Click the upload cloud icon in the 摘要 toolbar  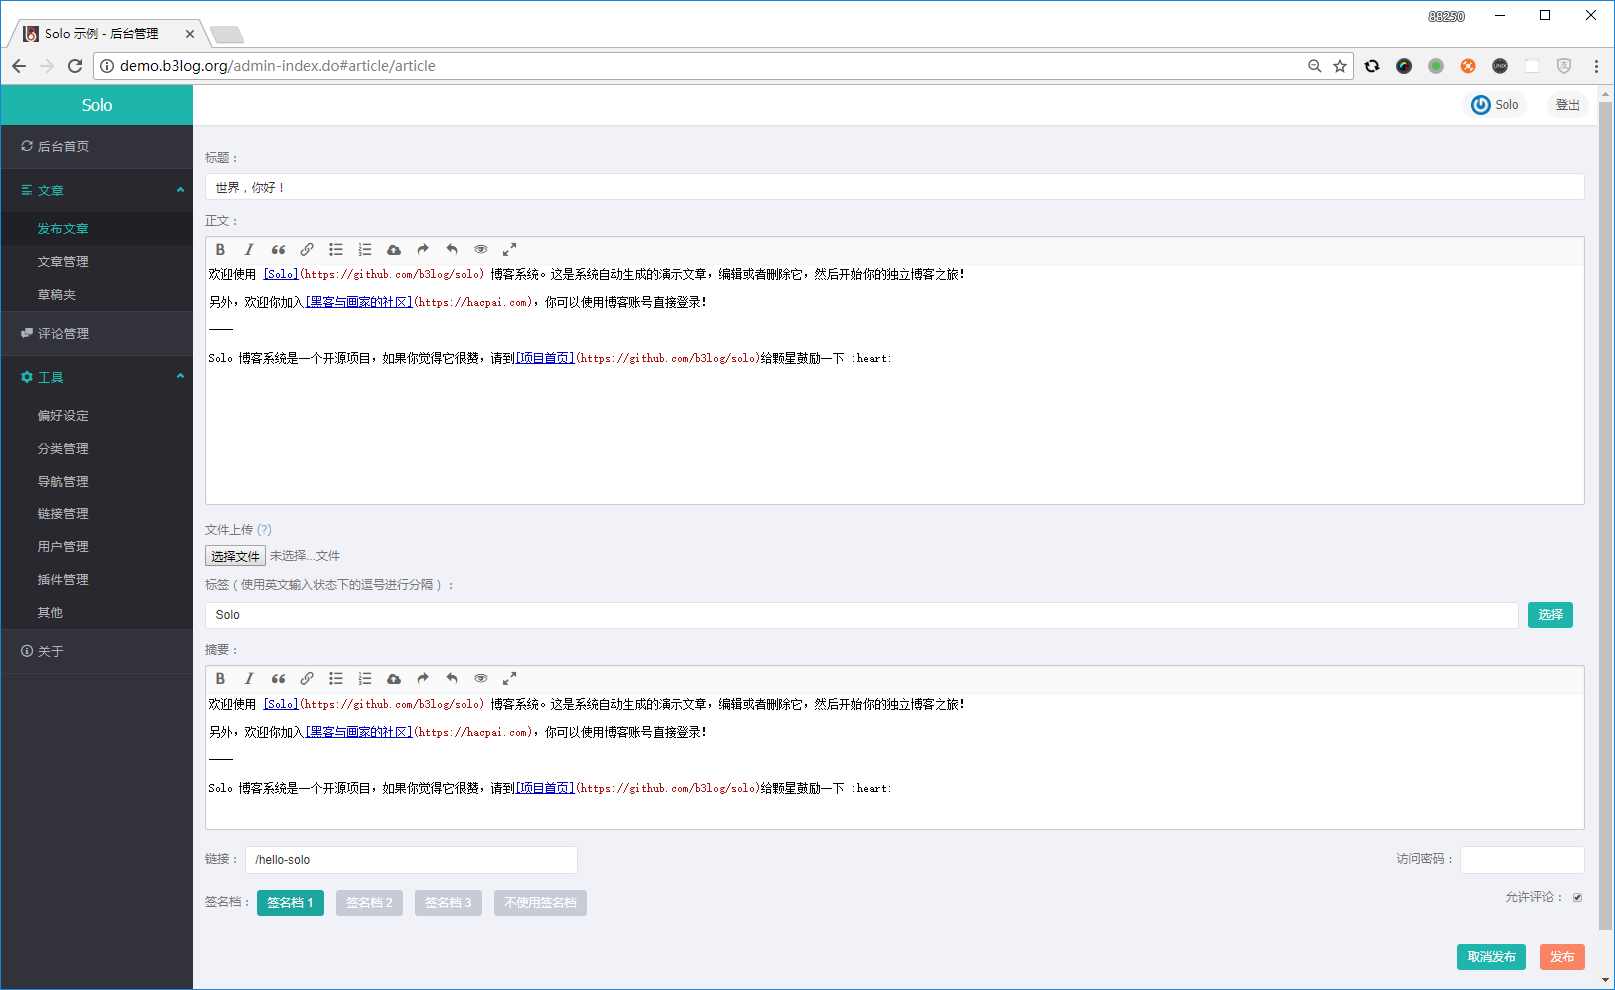[x=394, y=679]
